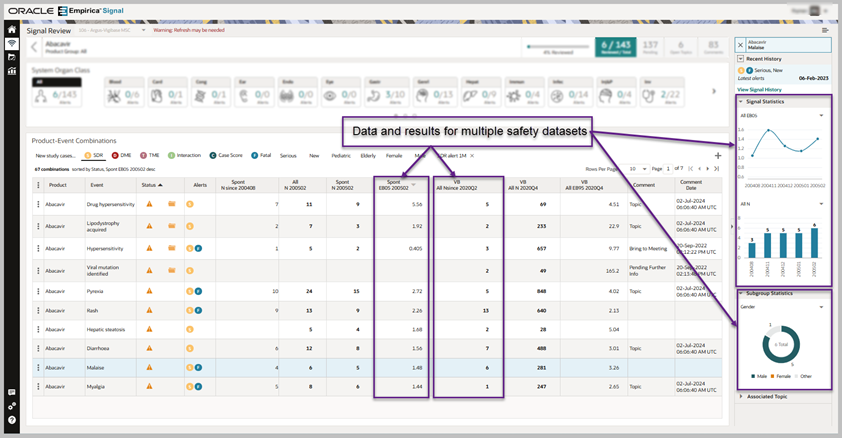Go to the next results page
This screenshot has height=438, width=842.
708,169
